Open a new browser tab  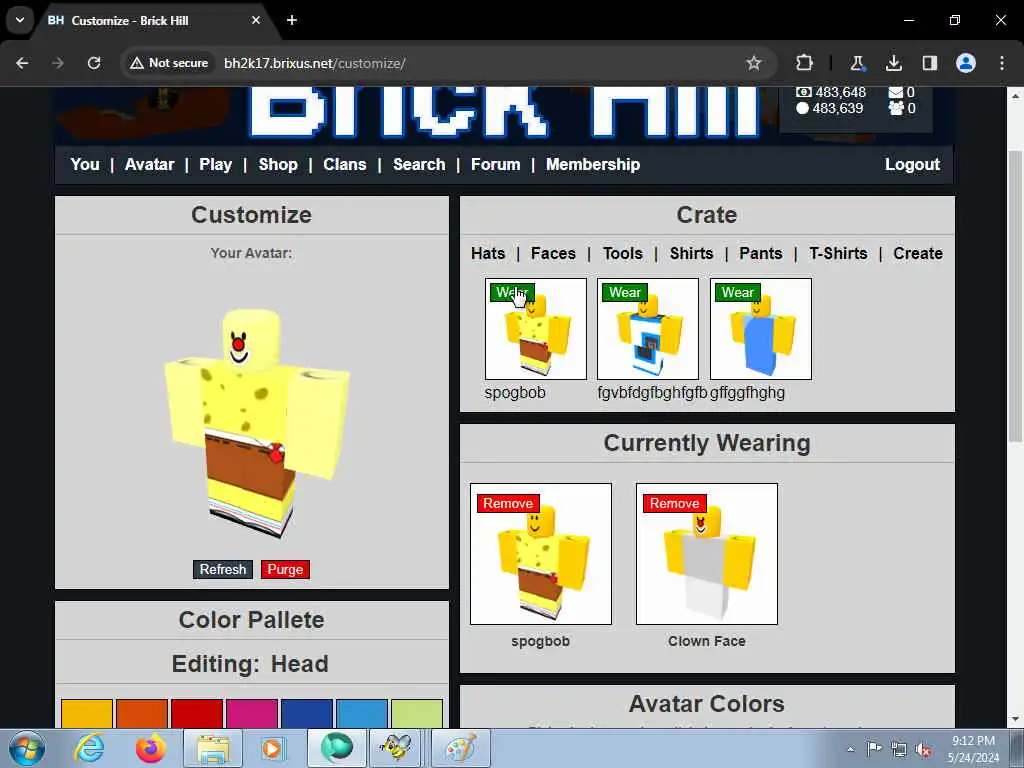tap(292, 20)
